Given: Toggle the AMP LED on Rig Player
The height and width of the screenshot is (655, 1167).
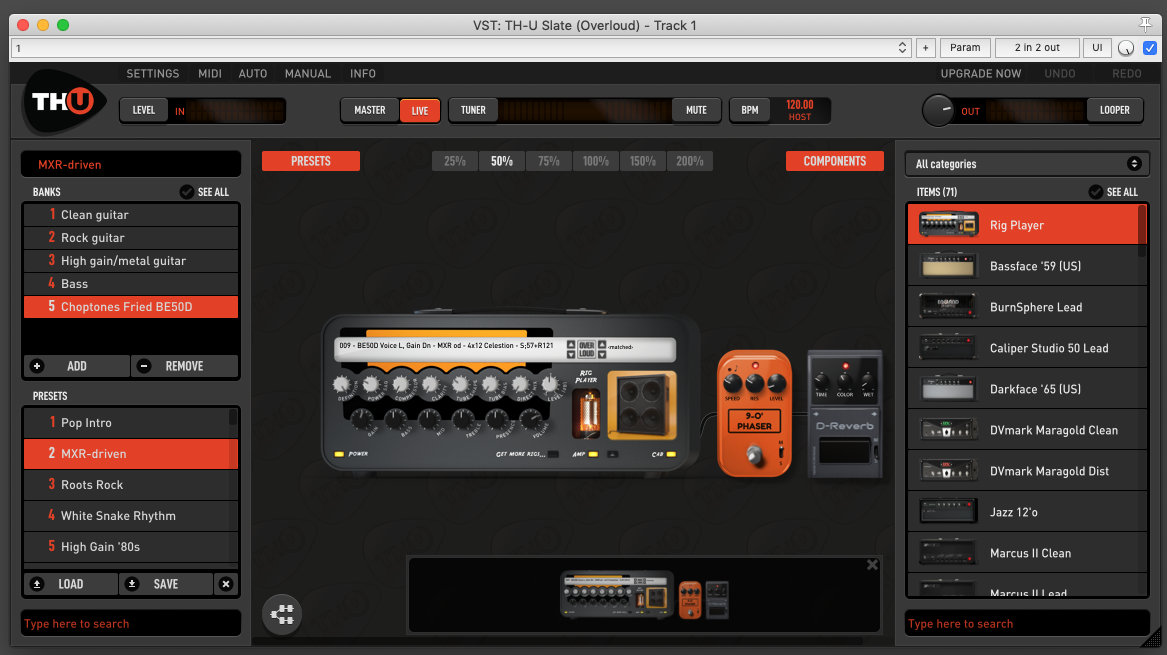Looking at the screenshot, I should (593, 454).
